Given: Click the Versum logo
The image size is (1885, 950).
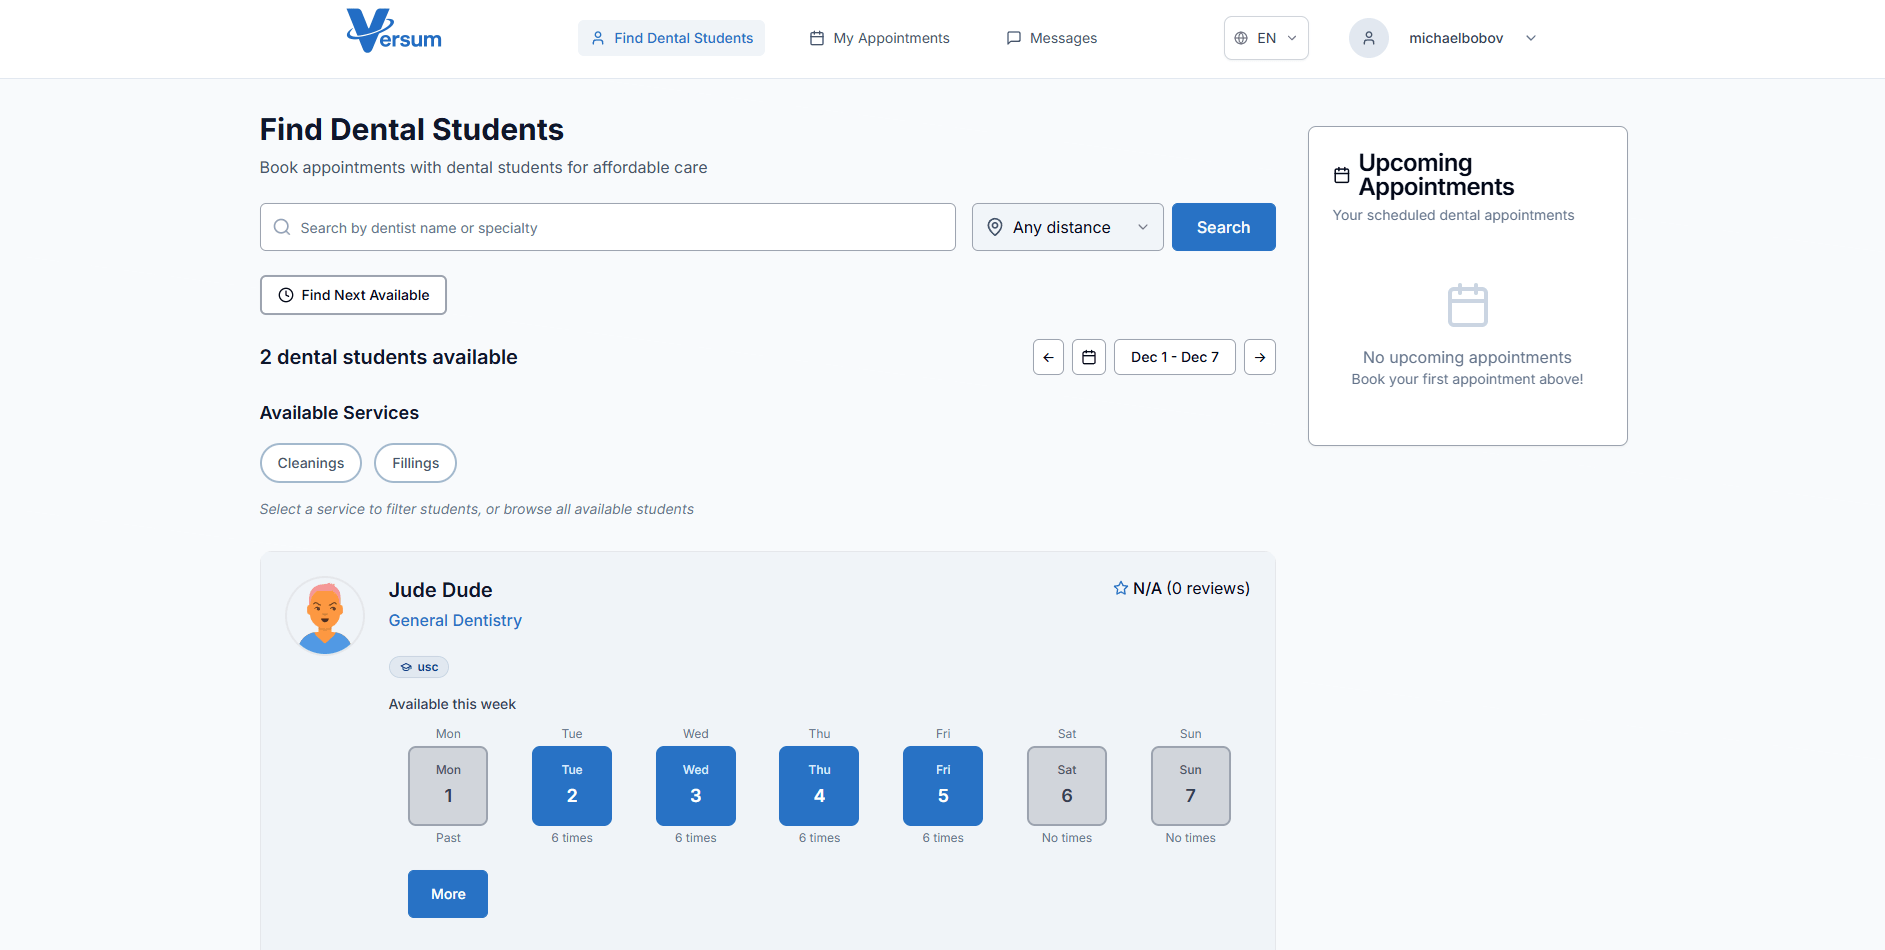Looking at the screenshot, I should (394, 32).
